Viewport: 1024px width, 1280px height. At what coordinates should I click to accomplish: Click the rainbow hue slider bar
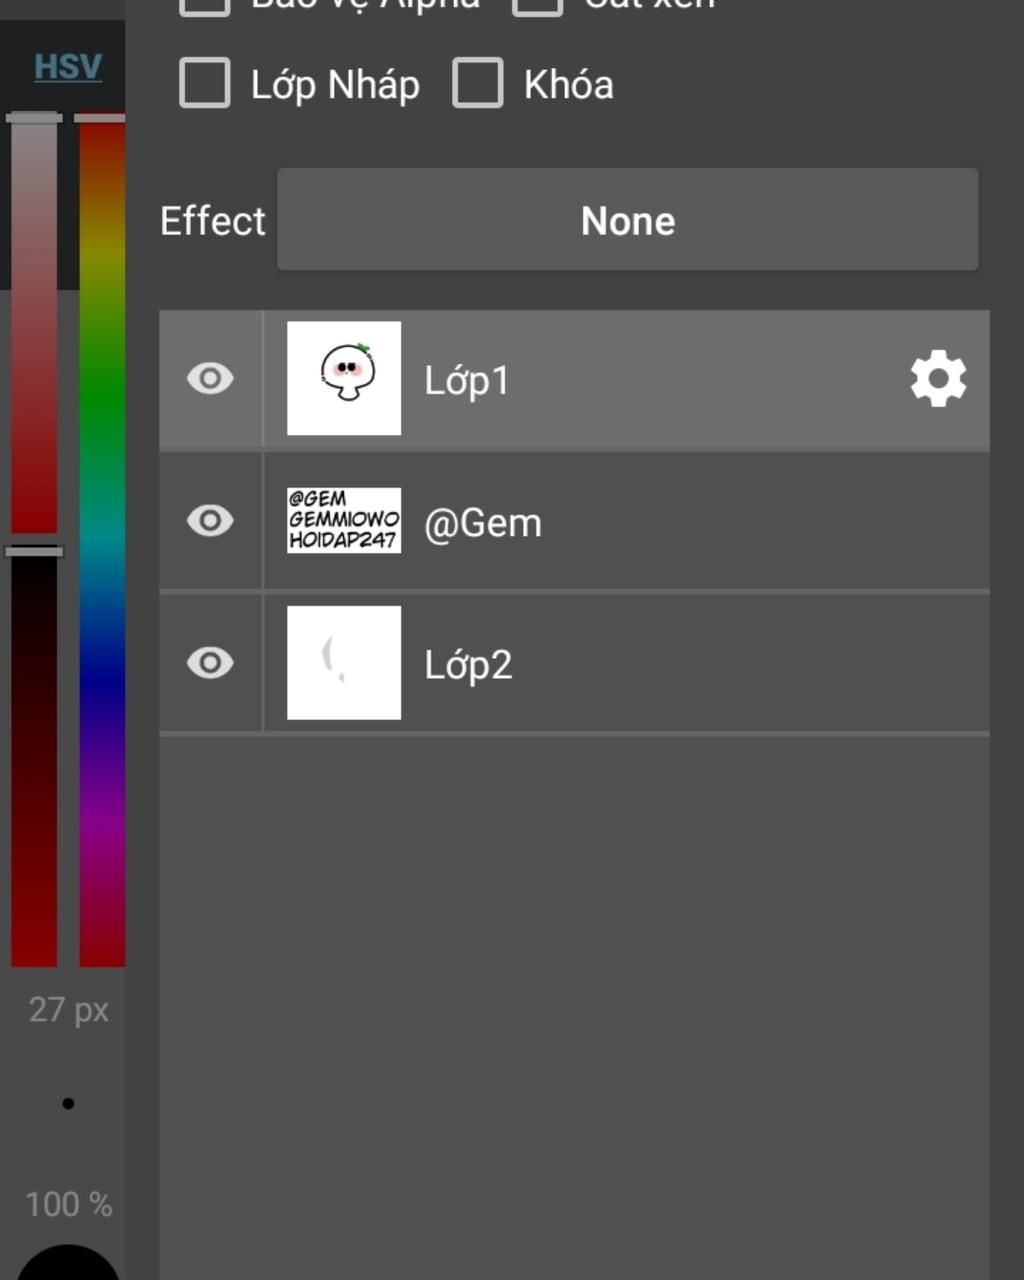[102, 540]
